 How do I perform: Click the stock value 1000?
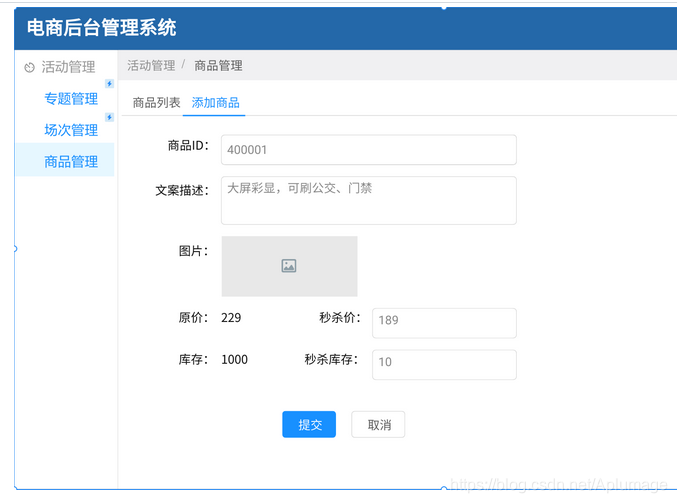point(234,360)
